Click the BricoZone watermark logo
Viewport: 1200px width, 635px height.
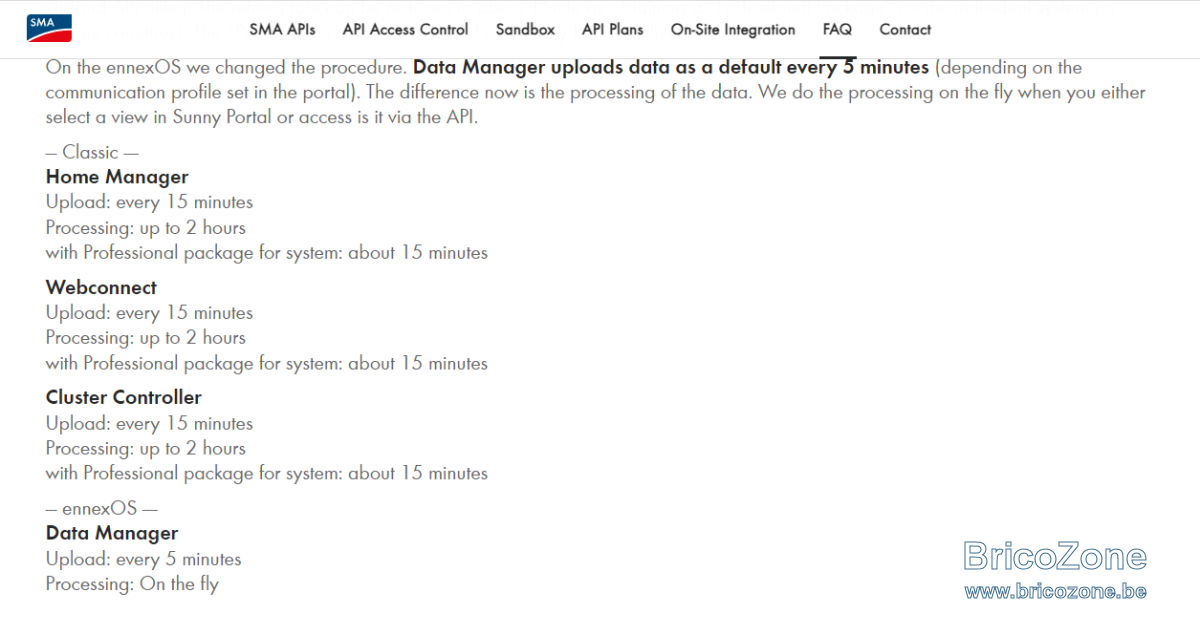point(1055,556)
